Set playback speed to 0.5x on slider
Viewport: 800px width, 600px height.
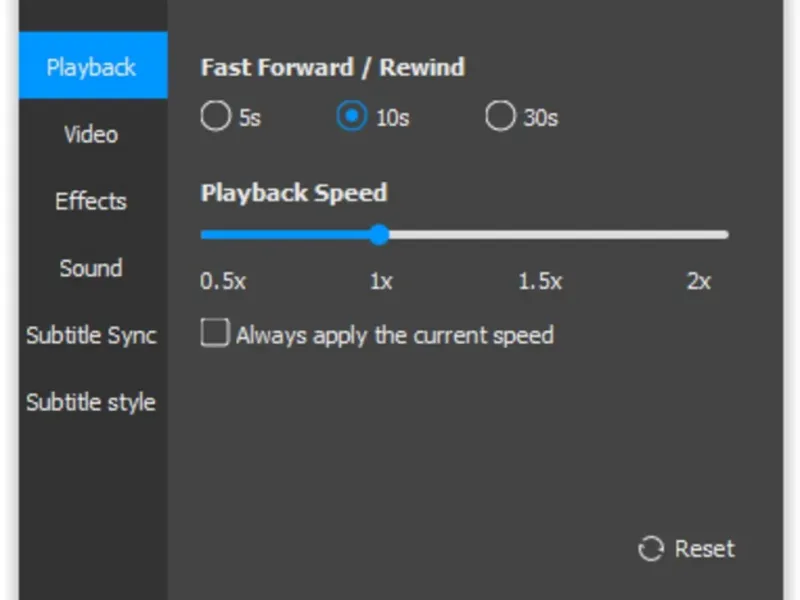tap(205, 235)
